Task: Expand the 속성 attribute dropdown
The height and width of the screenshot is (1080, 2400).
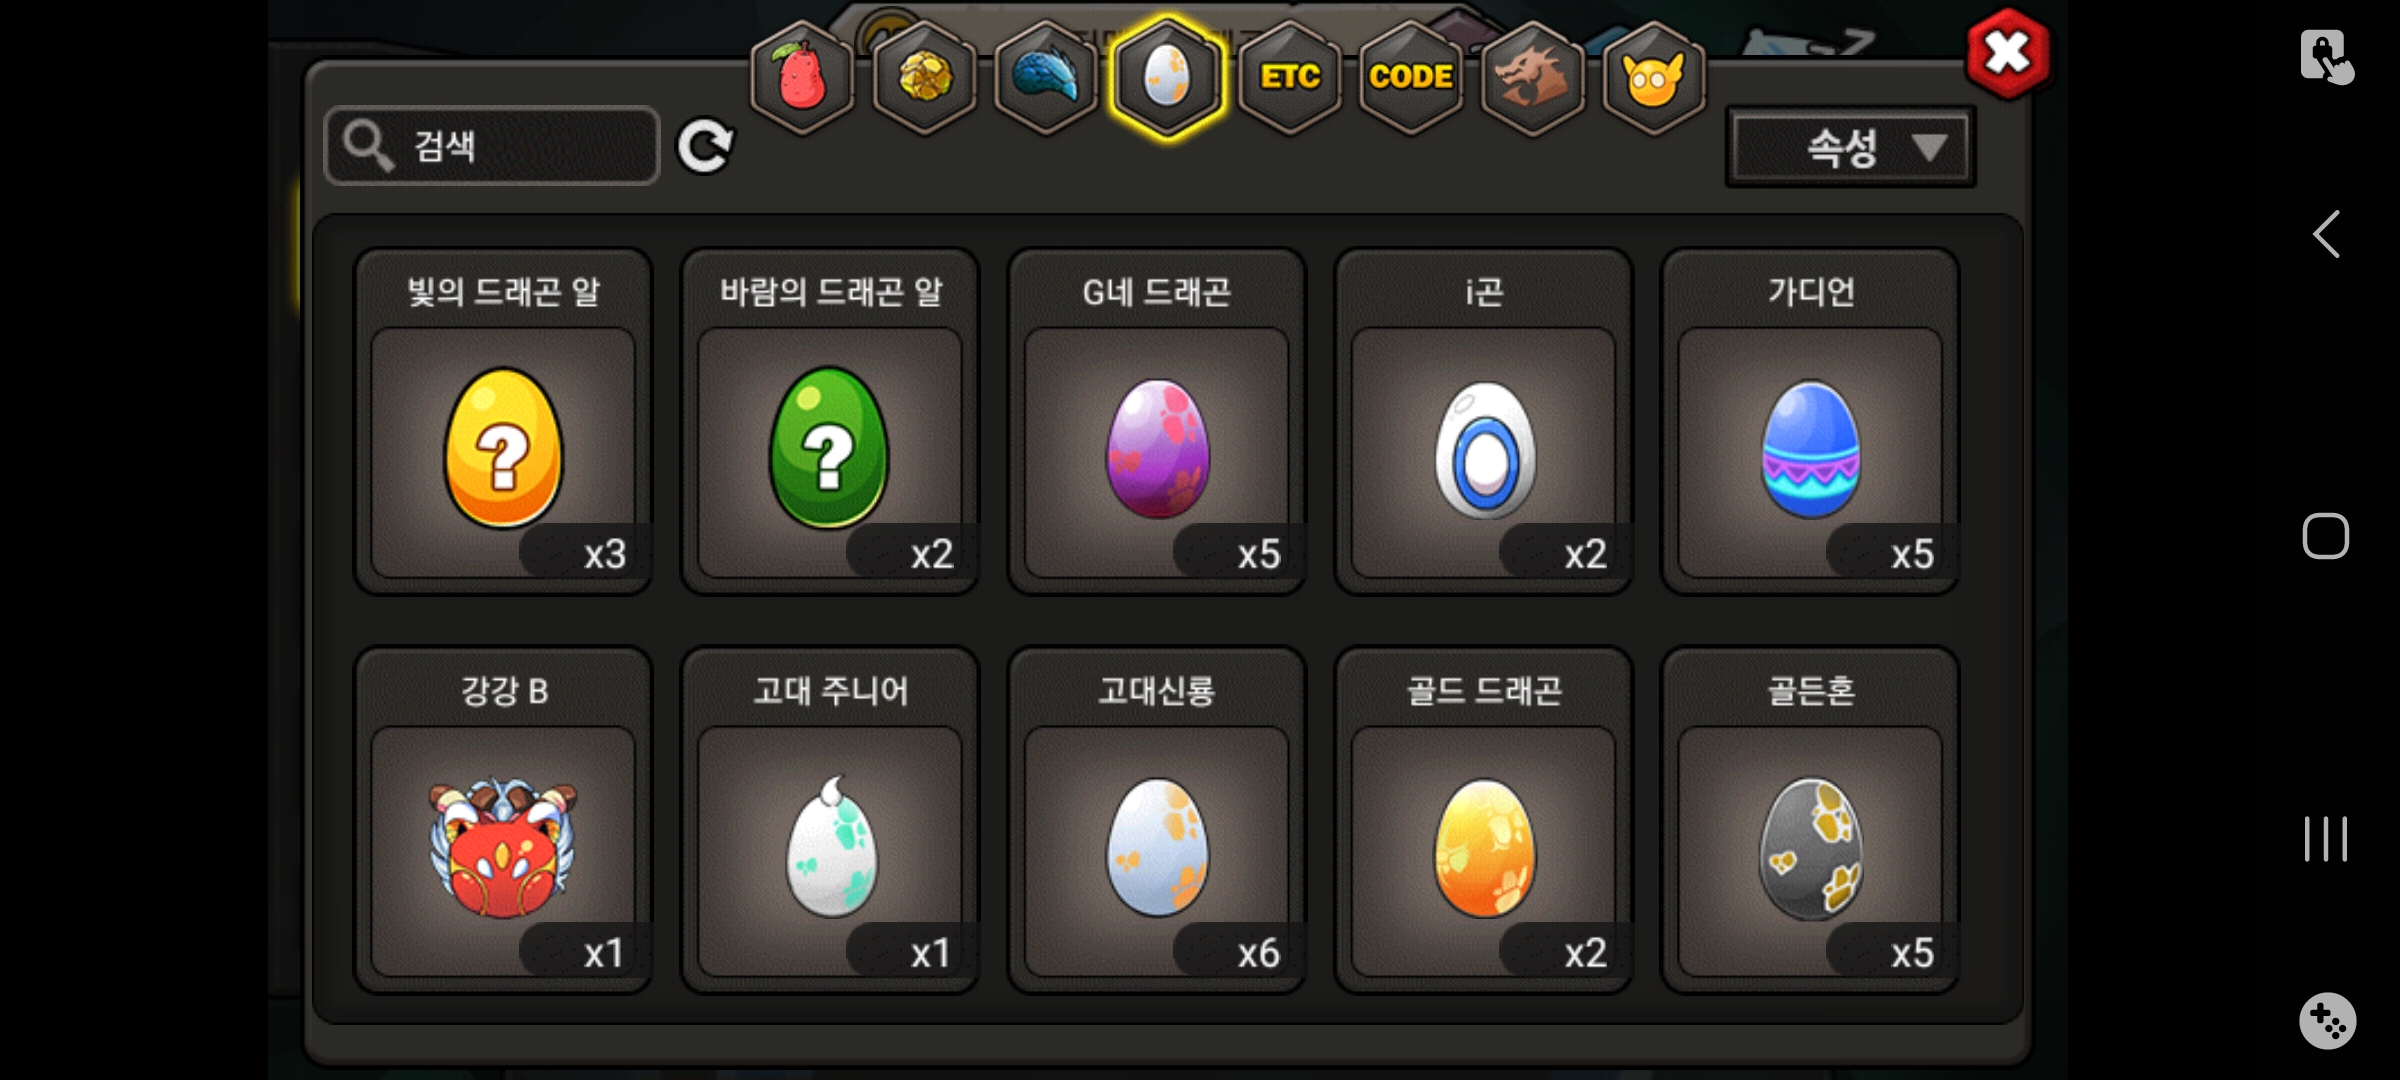Action: [x=1850, y=147]
